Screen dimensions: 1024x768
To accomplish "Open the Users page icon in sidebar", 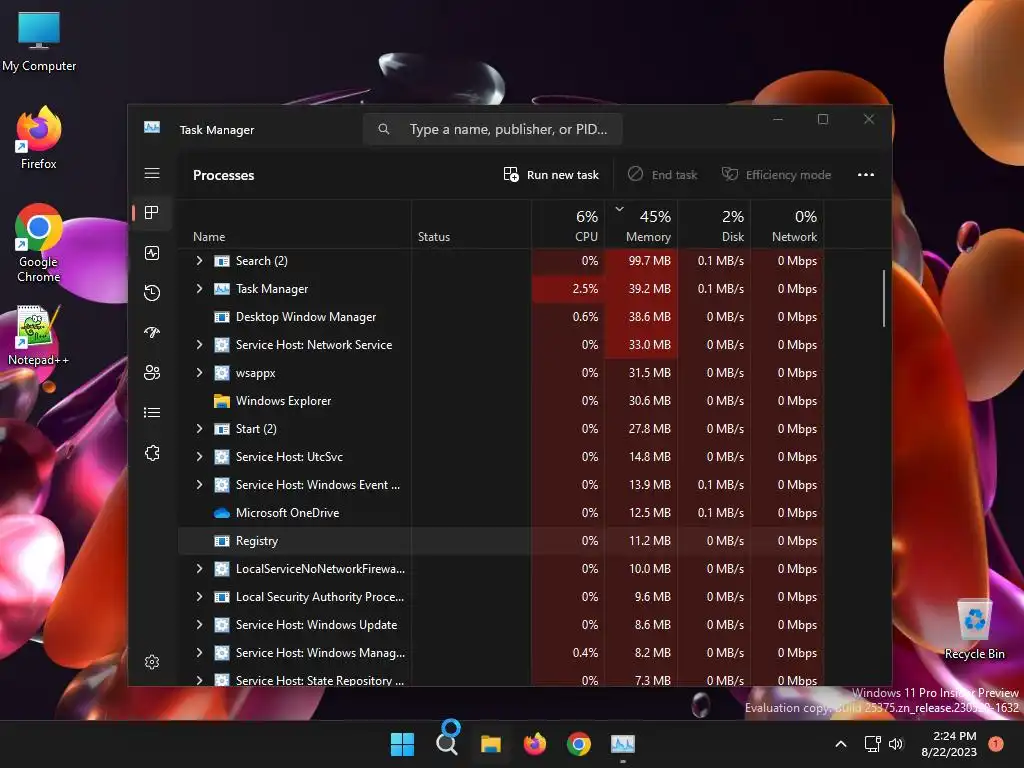I will [152, 372].
